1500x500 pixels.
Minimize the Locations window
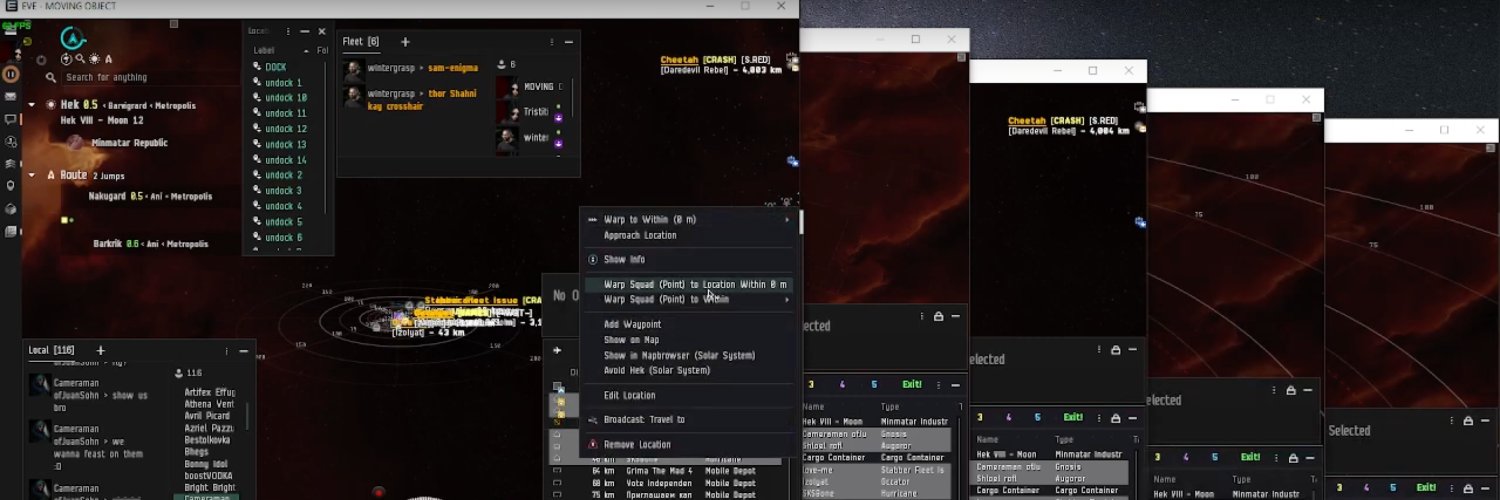tap(305, 31)
